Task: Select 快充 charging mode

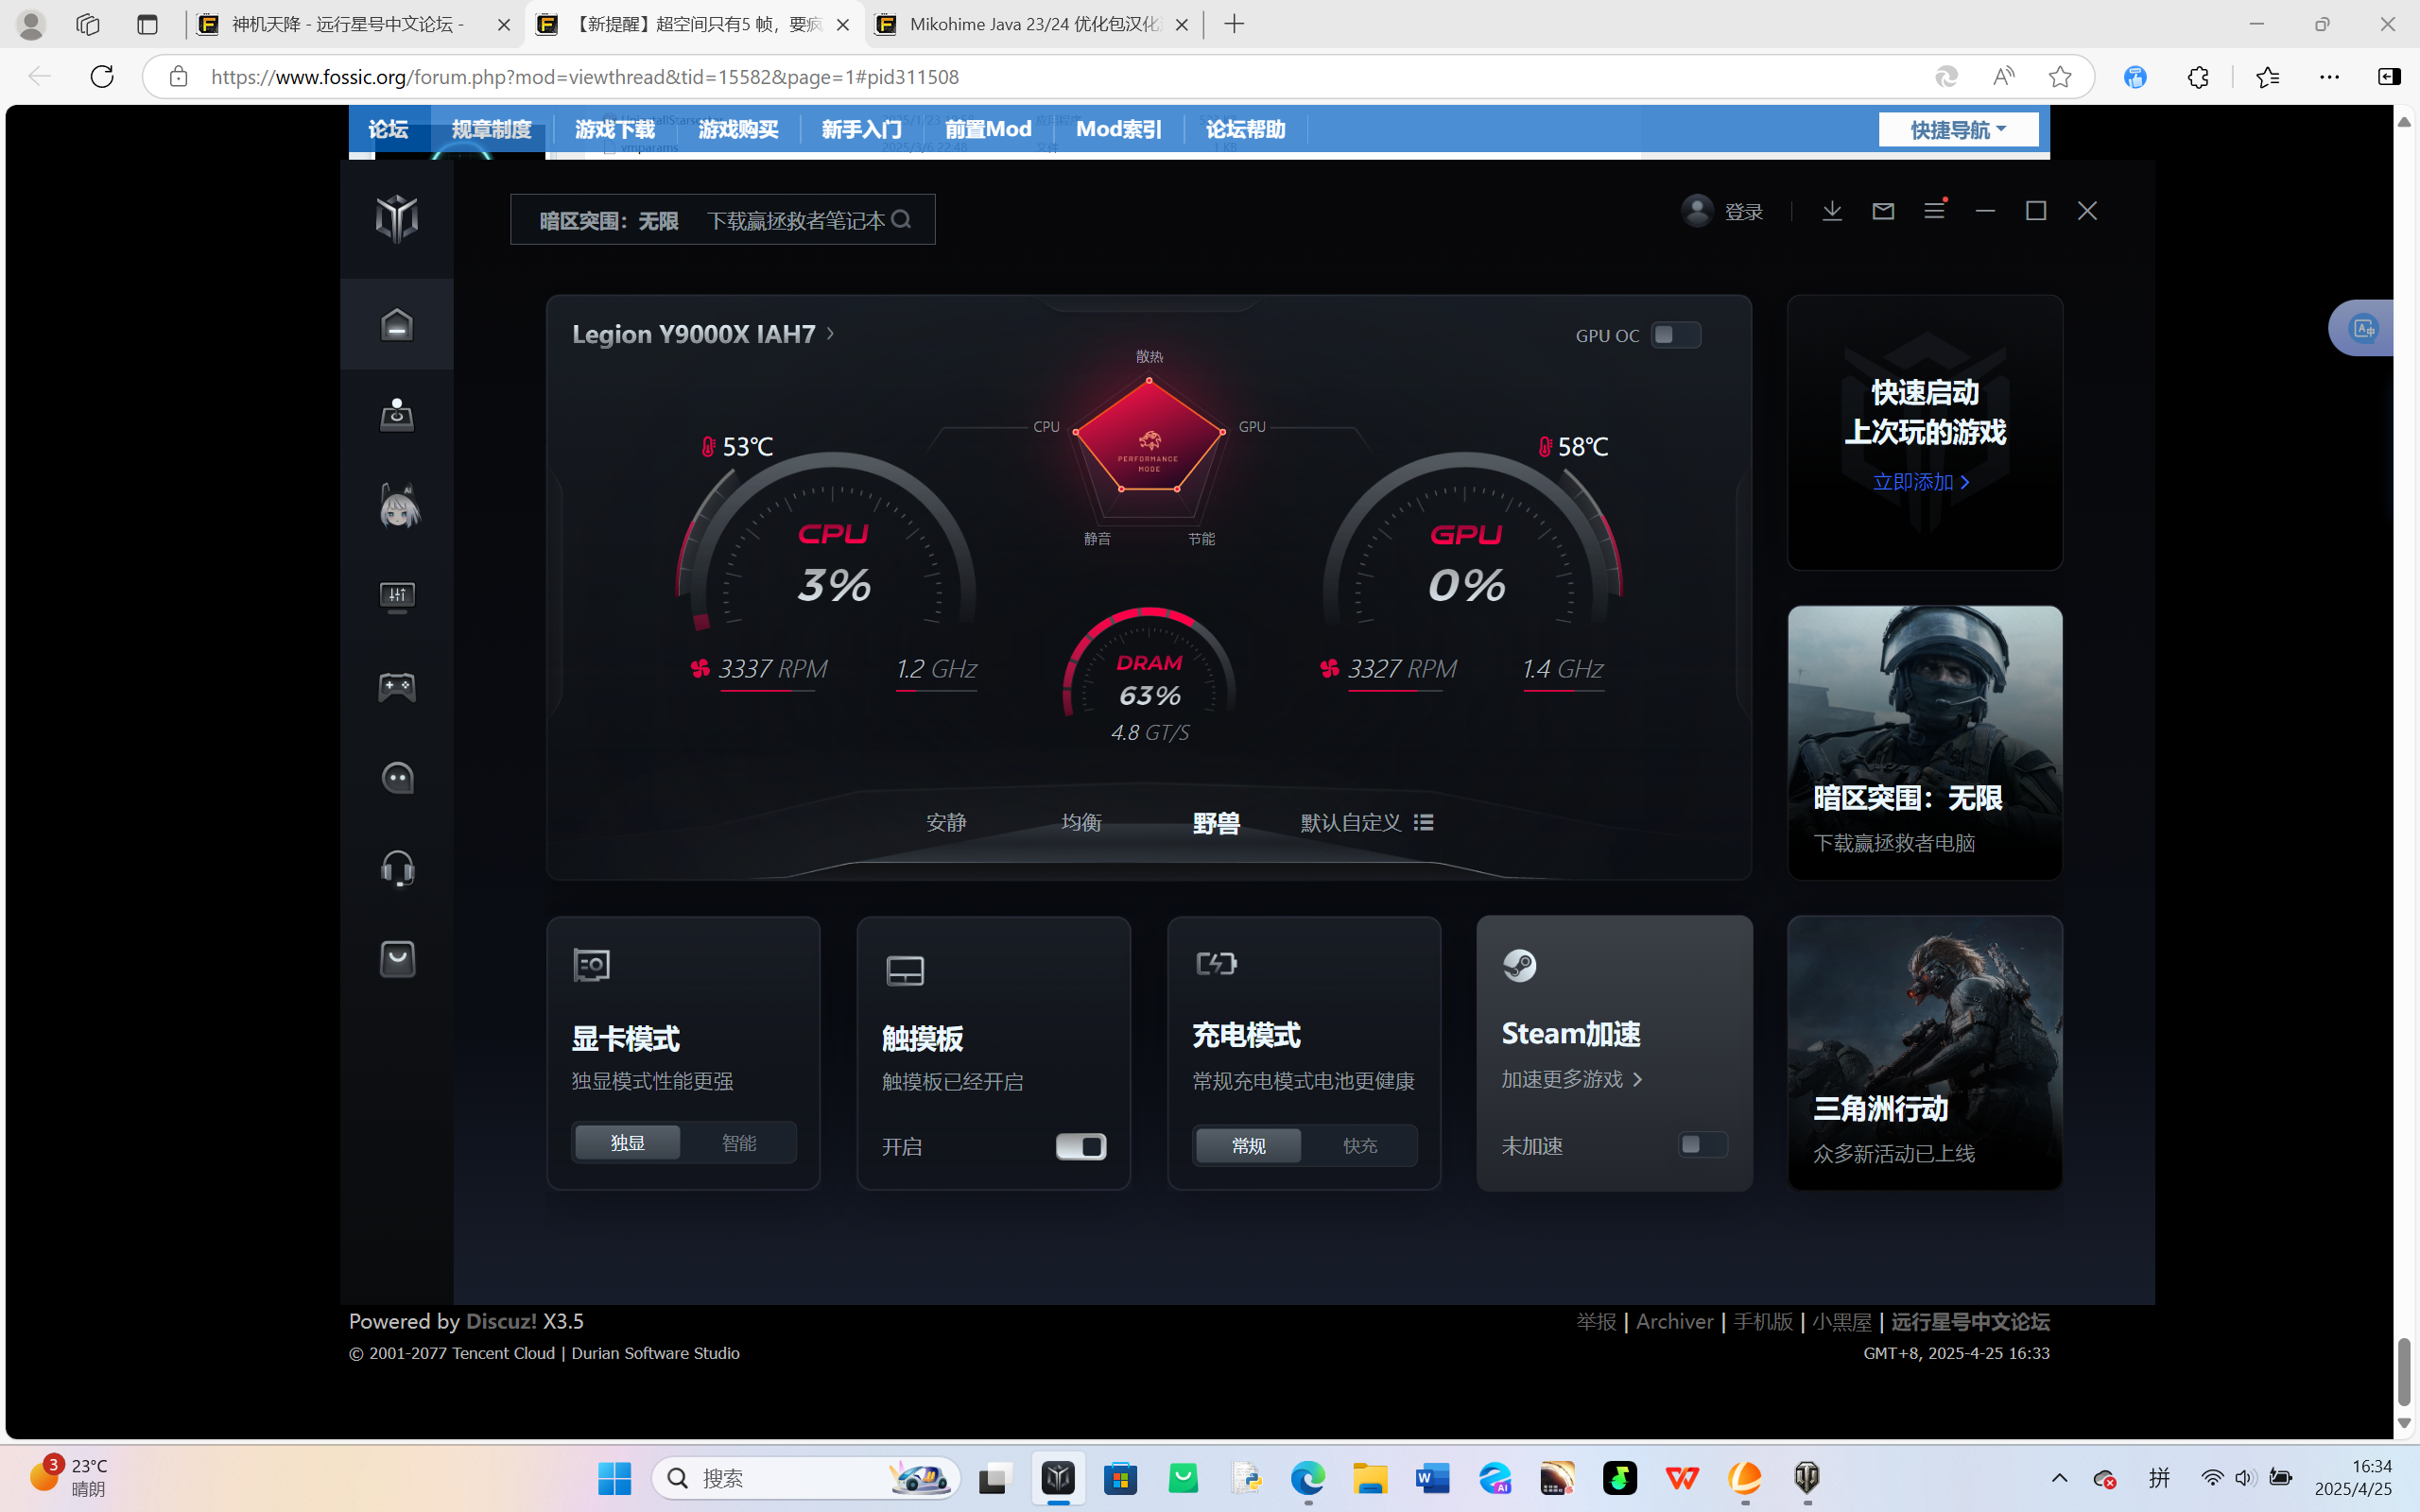Action: [1359, 1146]
